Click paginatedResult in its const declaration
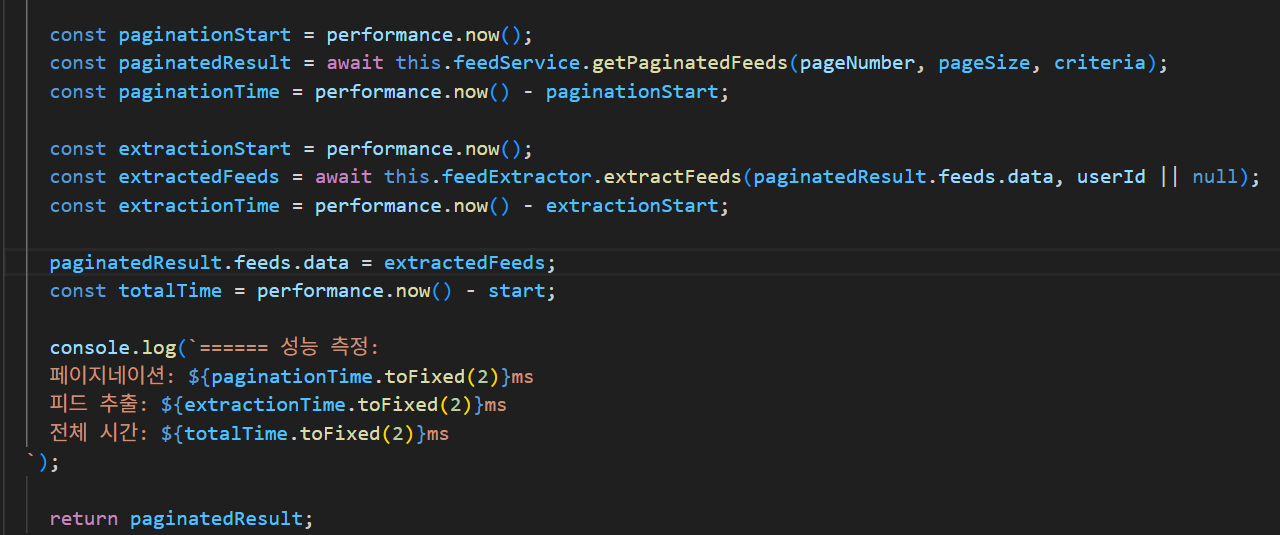 point(205,63)
